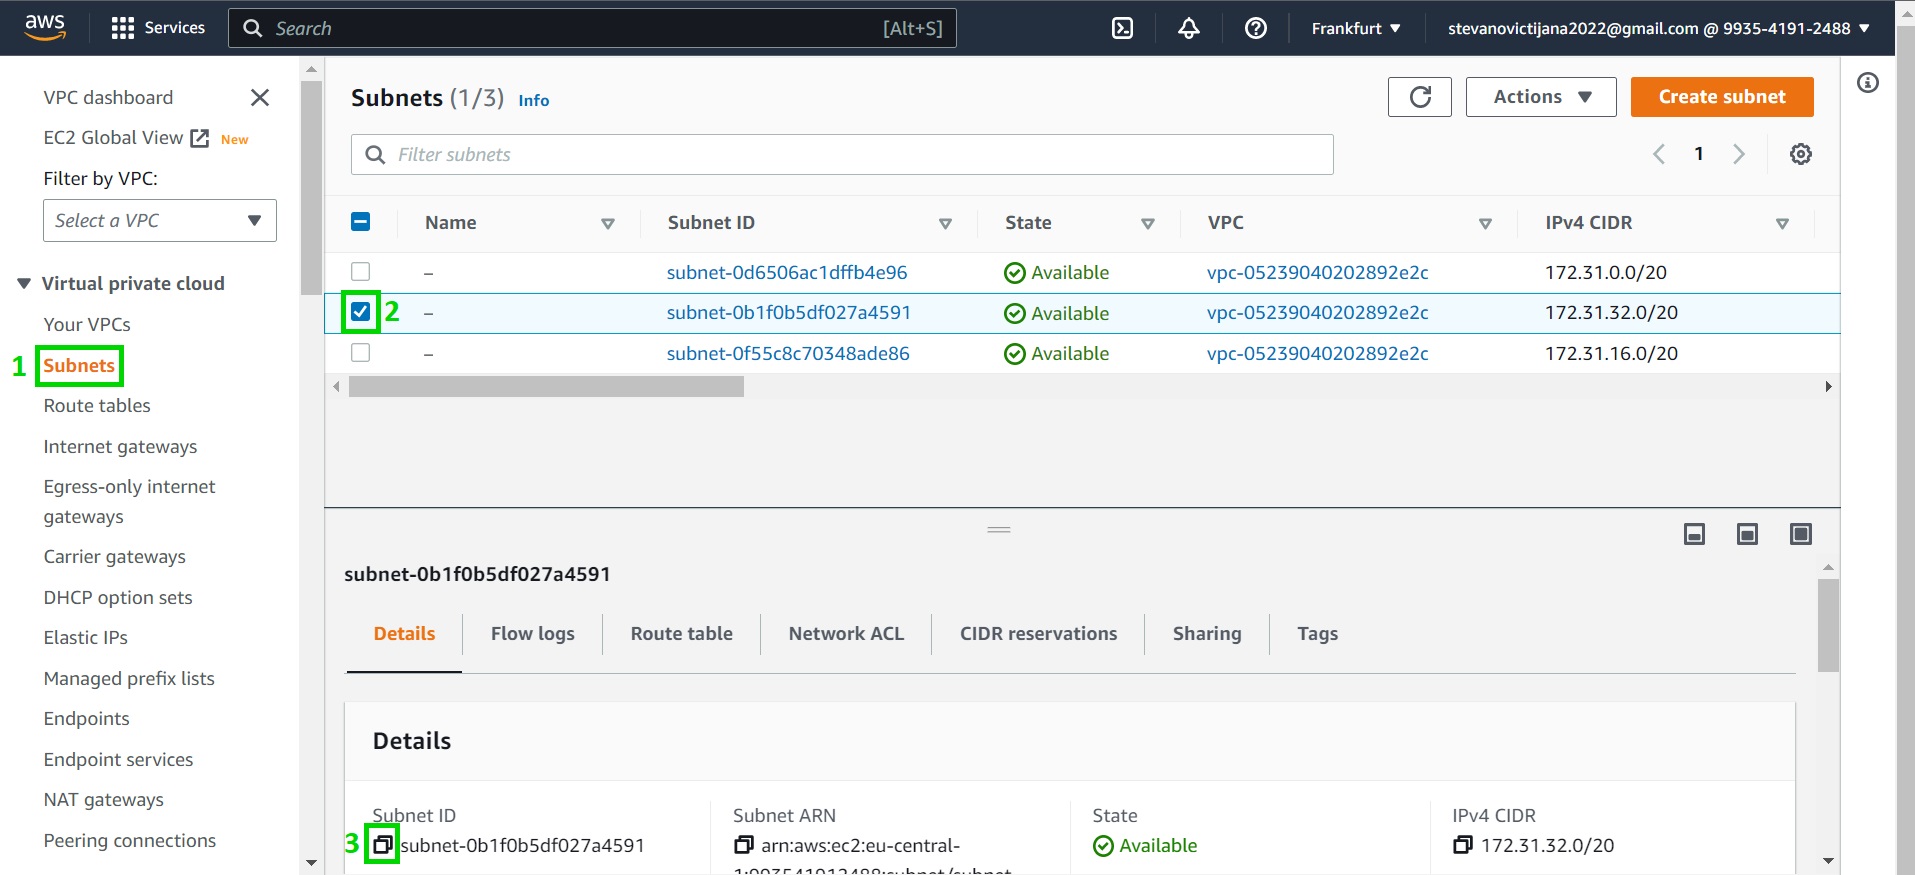Open Your VPCs in sidebar
Viewport: 1915px width, 875px height.
pyautogui.click(x=87, y=324)
